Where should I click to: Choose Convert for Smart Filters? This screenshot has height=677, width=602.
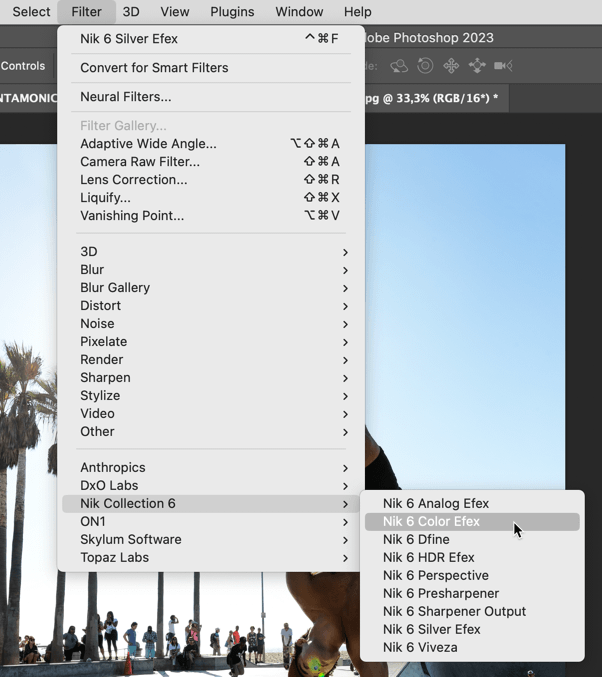pos(211,68)
